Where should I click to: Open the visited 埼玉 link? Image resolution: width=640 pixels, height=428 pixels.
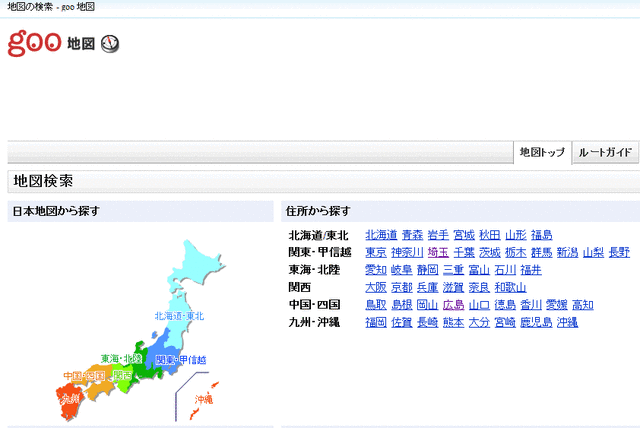pyautogui.click(x=438, y=253)
